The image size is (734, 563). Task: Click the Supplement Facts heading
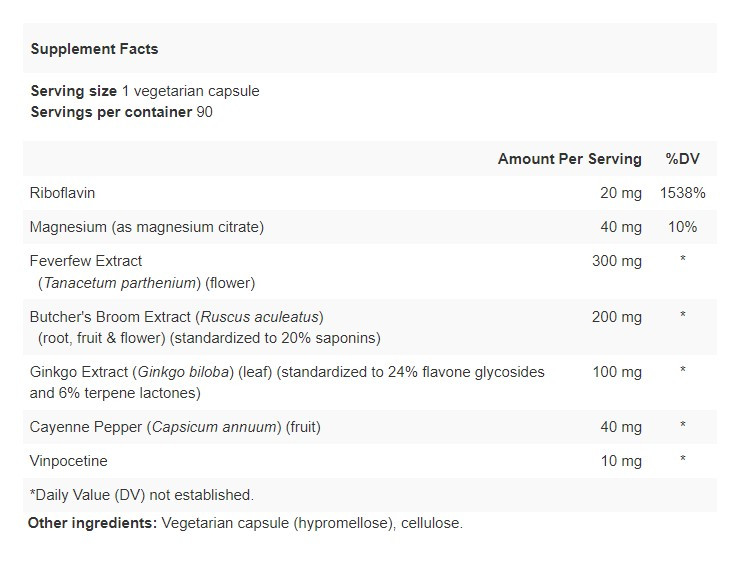click(x=94, y=49)
